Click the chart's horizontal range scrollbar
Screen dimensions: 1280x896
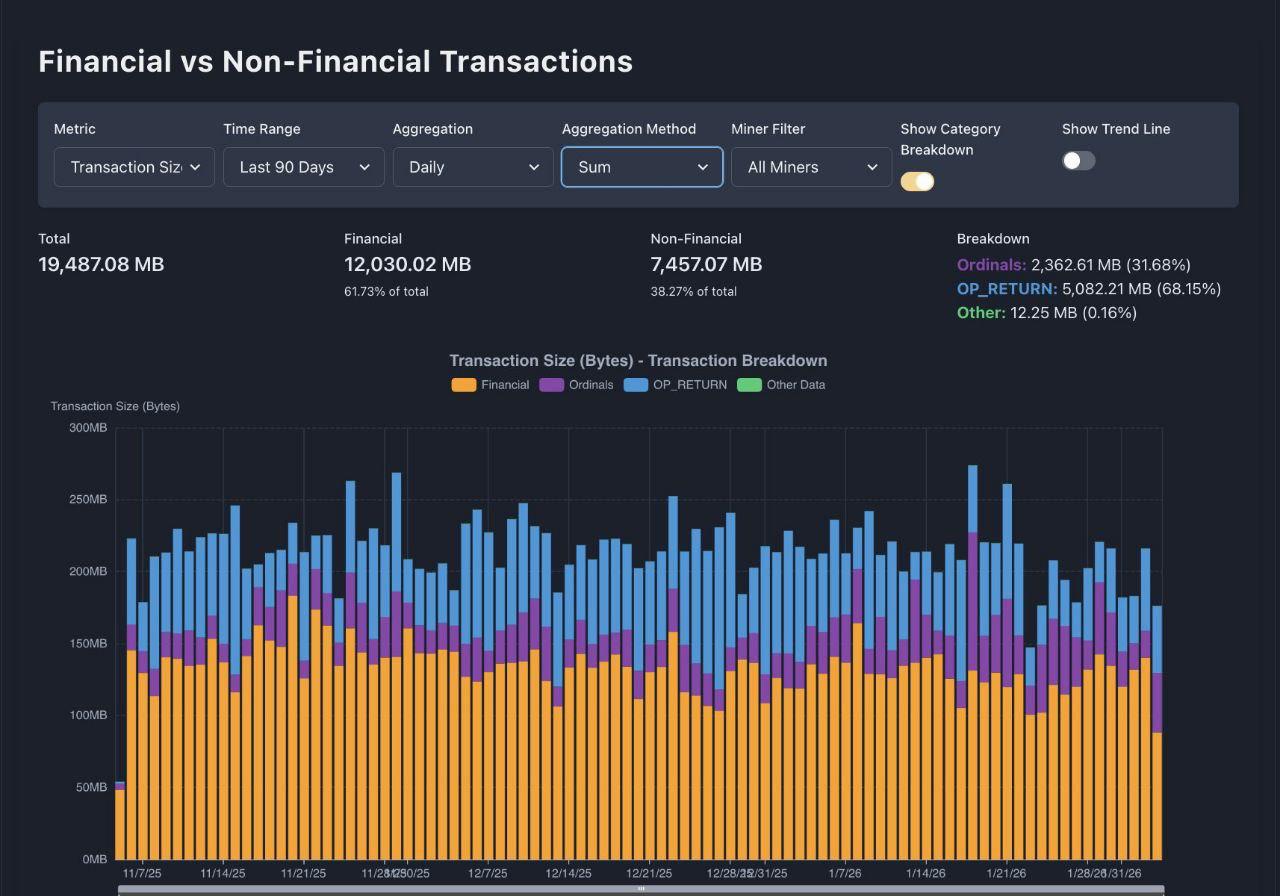640,889
